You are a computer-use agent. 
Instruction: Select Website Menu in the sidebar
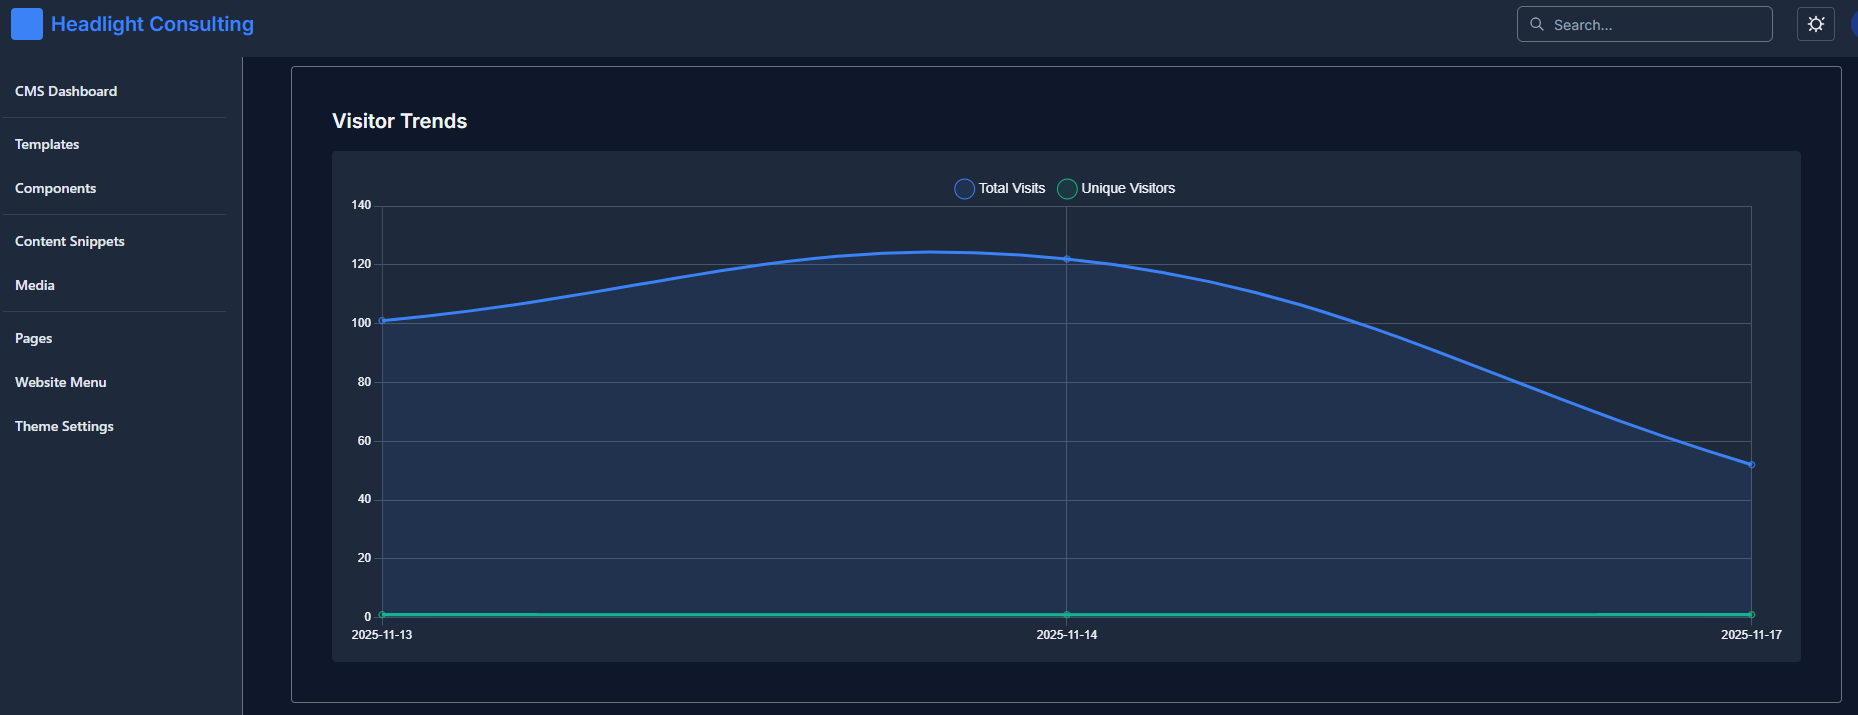pos(61,382)
